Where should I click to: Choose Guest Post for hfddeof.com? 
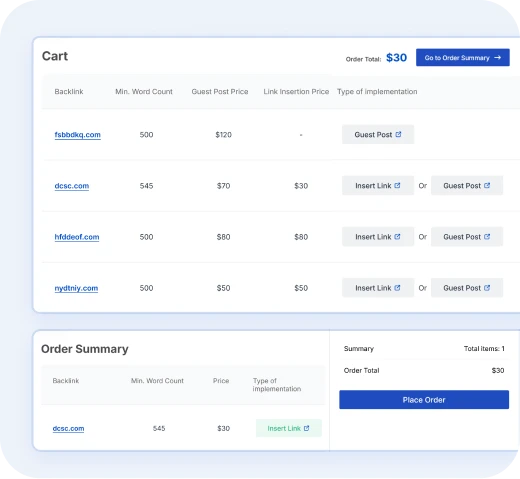(467, 237)
